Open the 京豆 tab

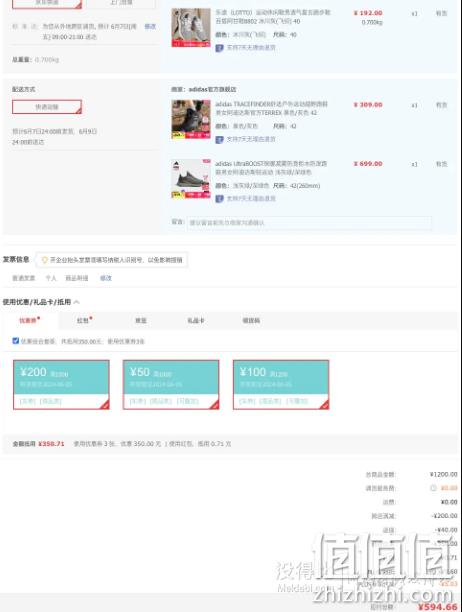(141, 320)
